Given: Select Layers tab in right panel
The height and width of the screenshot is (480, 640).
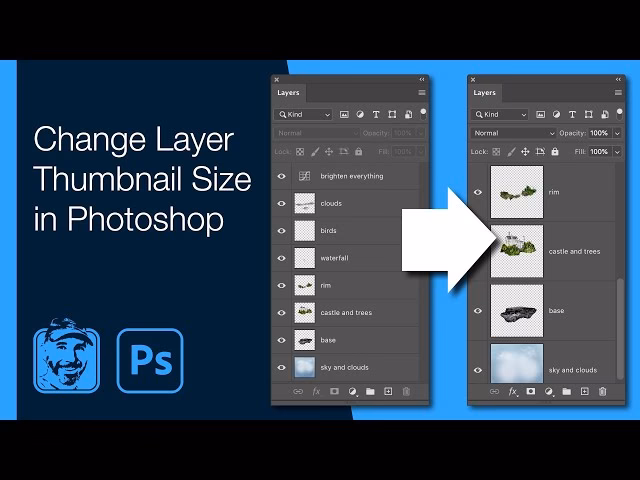Looking at the screenshot, I should click(484, 93).
